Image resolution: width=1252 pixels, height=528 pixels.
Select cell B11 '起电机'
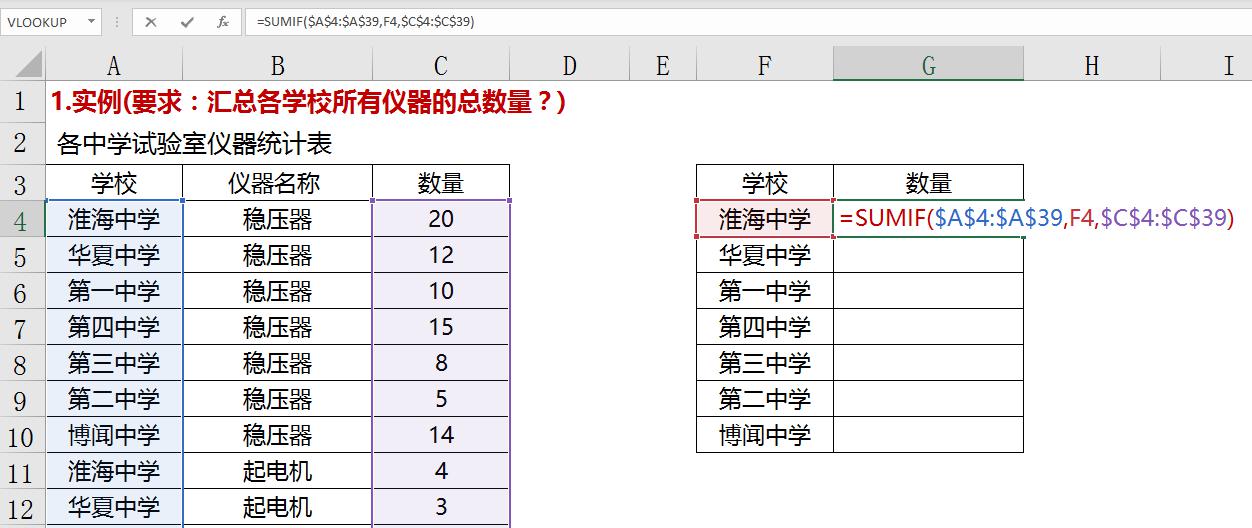[277, 471]
